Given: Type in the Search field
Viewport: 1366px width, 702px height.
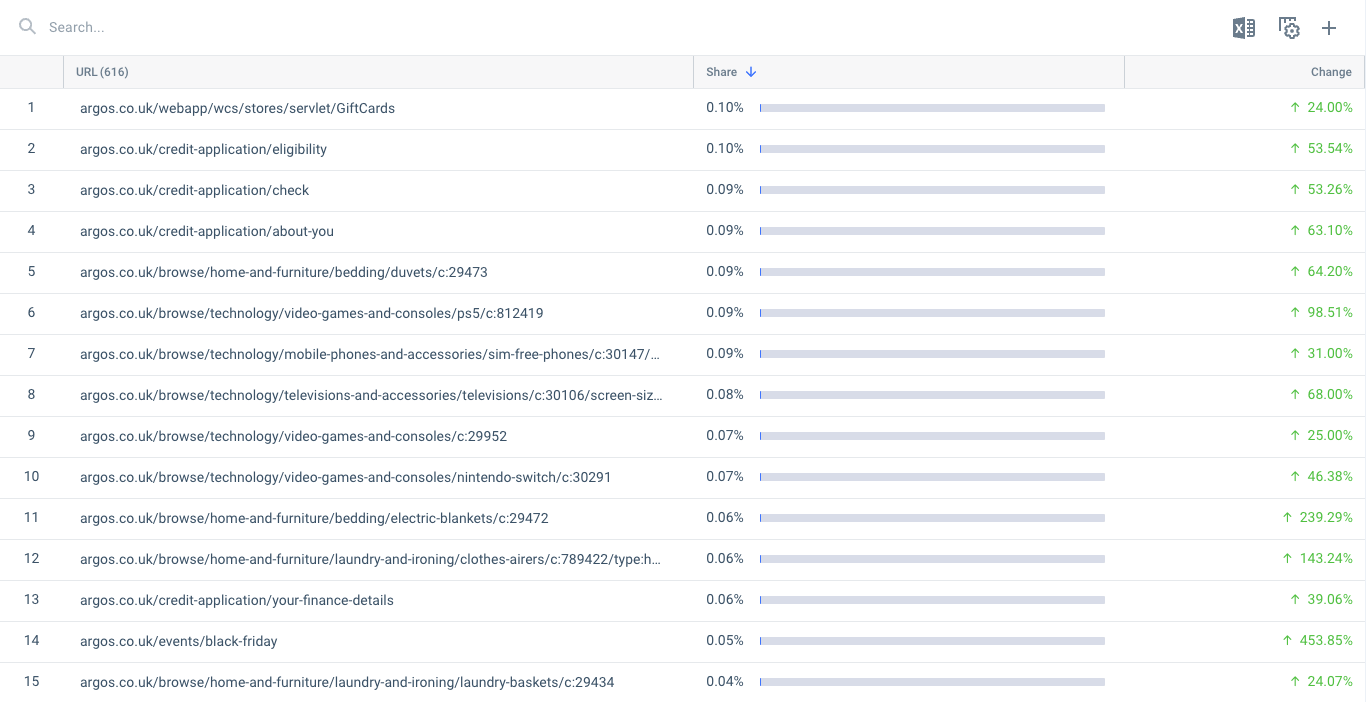Looking at the screenshot, I should pos(300,27).
